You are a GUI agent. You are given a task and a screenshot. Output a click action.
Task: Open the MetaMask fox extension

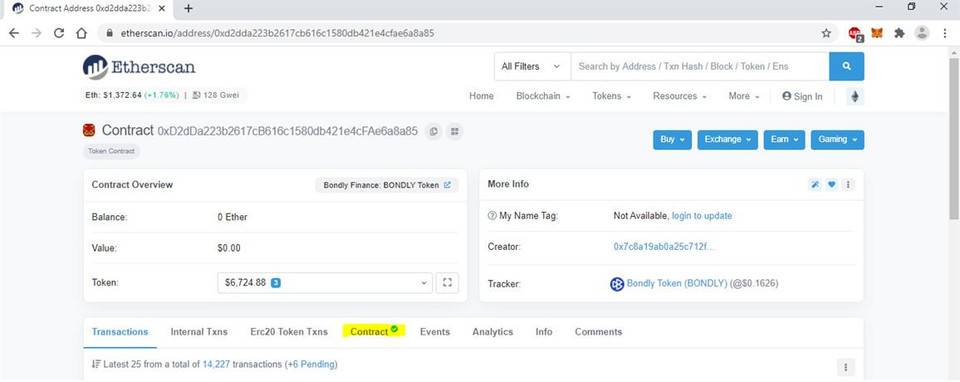tap(877, 33)
